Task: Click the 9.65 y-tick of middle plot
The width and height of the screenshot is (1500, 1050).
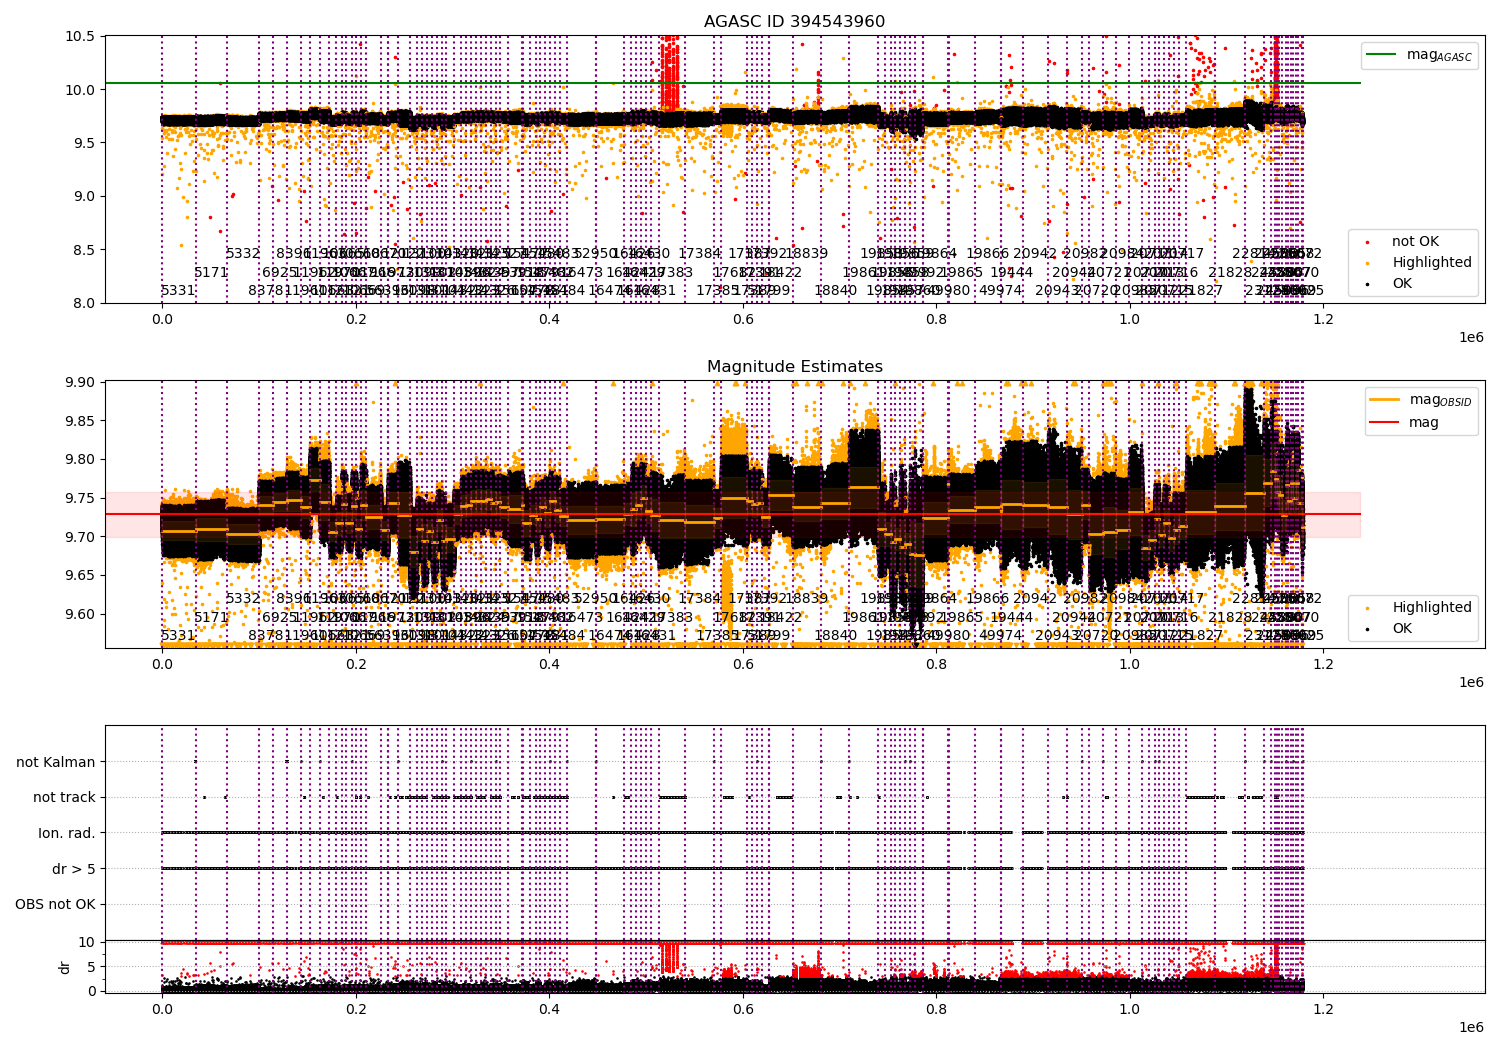Action: [79, 576]
